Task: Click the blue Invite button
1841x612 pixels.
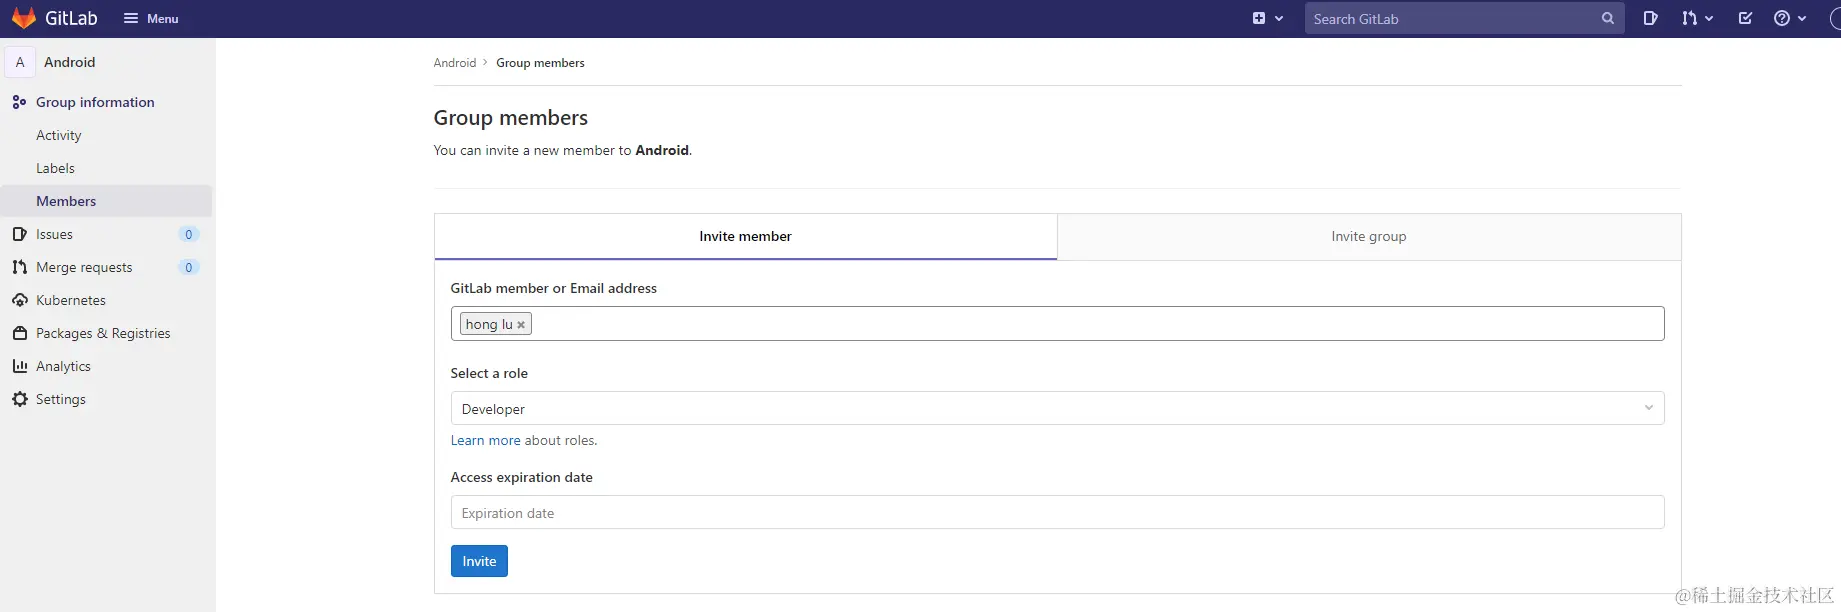Action: point(479,561)
